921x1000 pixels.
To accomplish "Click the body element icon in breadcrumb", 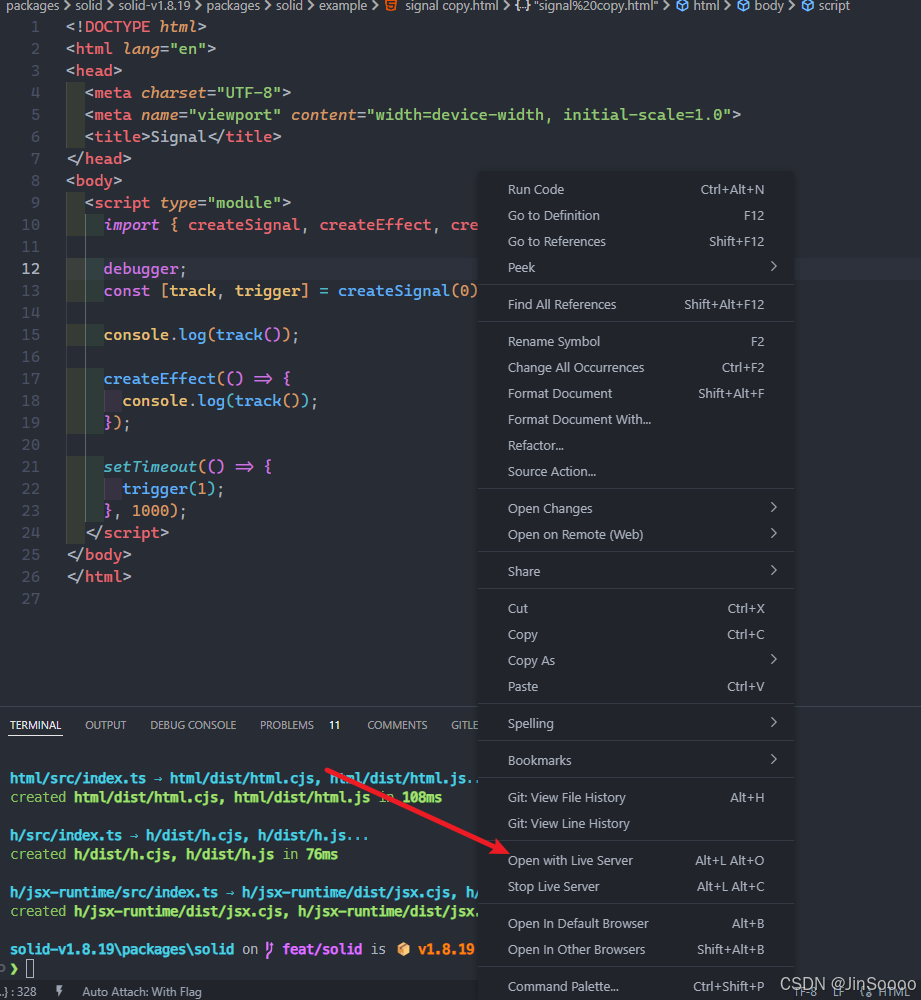I will [744, 6].
